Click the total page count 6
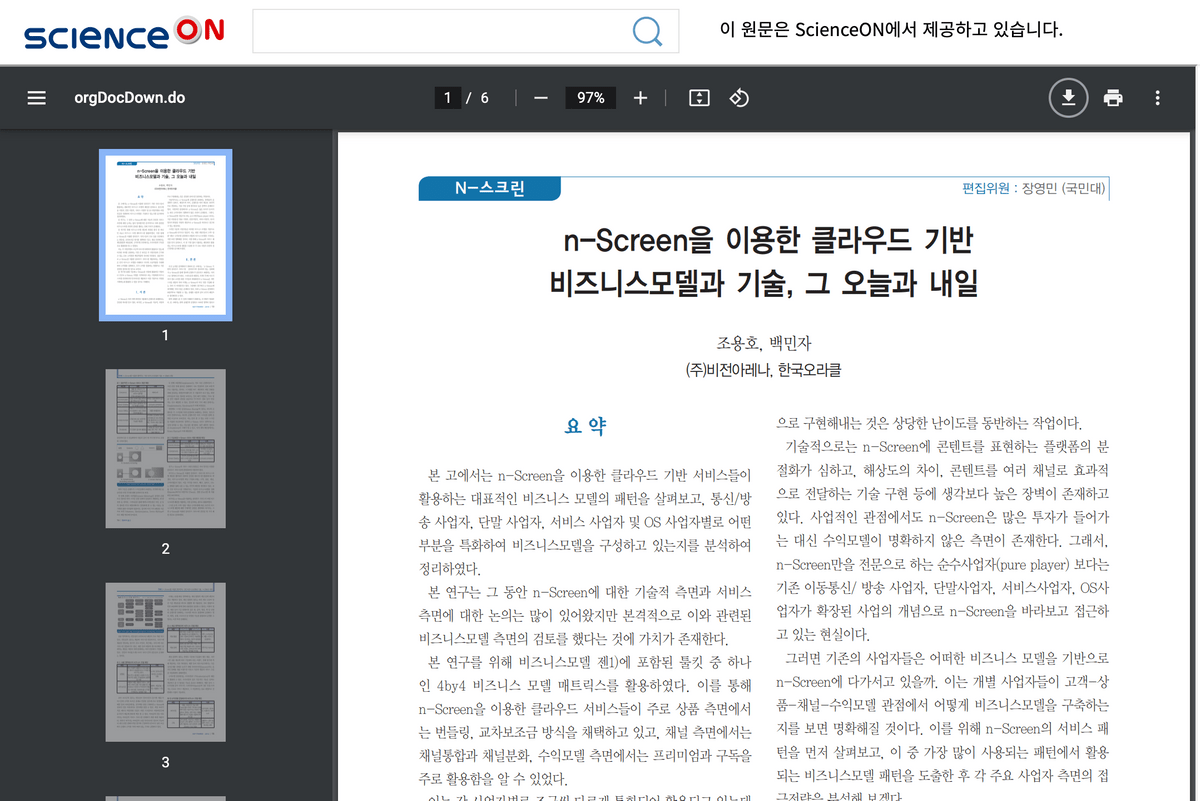The height and width of the screenshot is (801, 1200). 485,98
